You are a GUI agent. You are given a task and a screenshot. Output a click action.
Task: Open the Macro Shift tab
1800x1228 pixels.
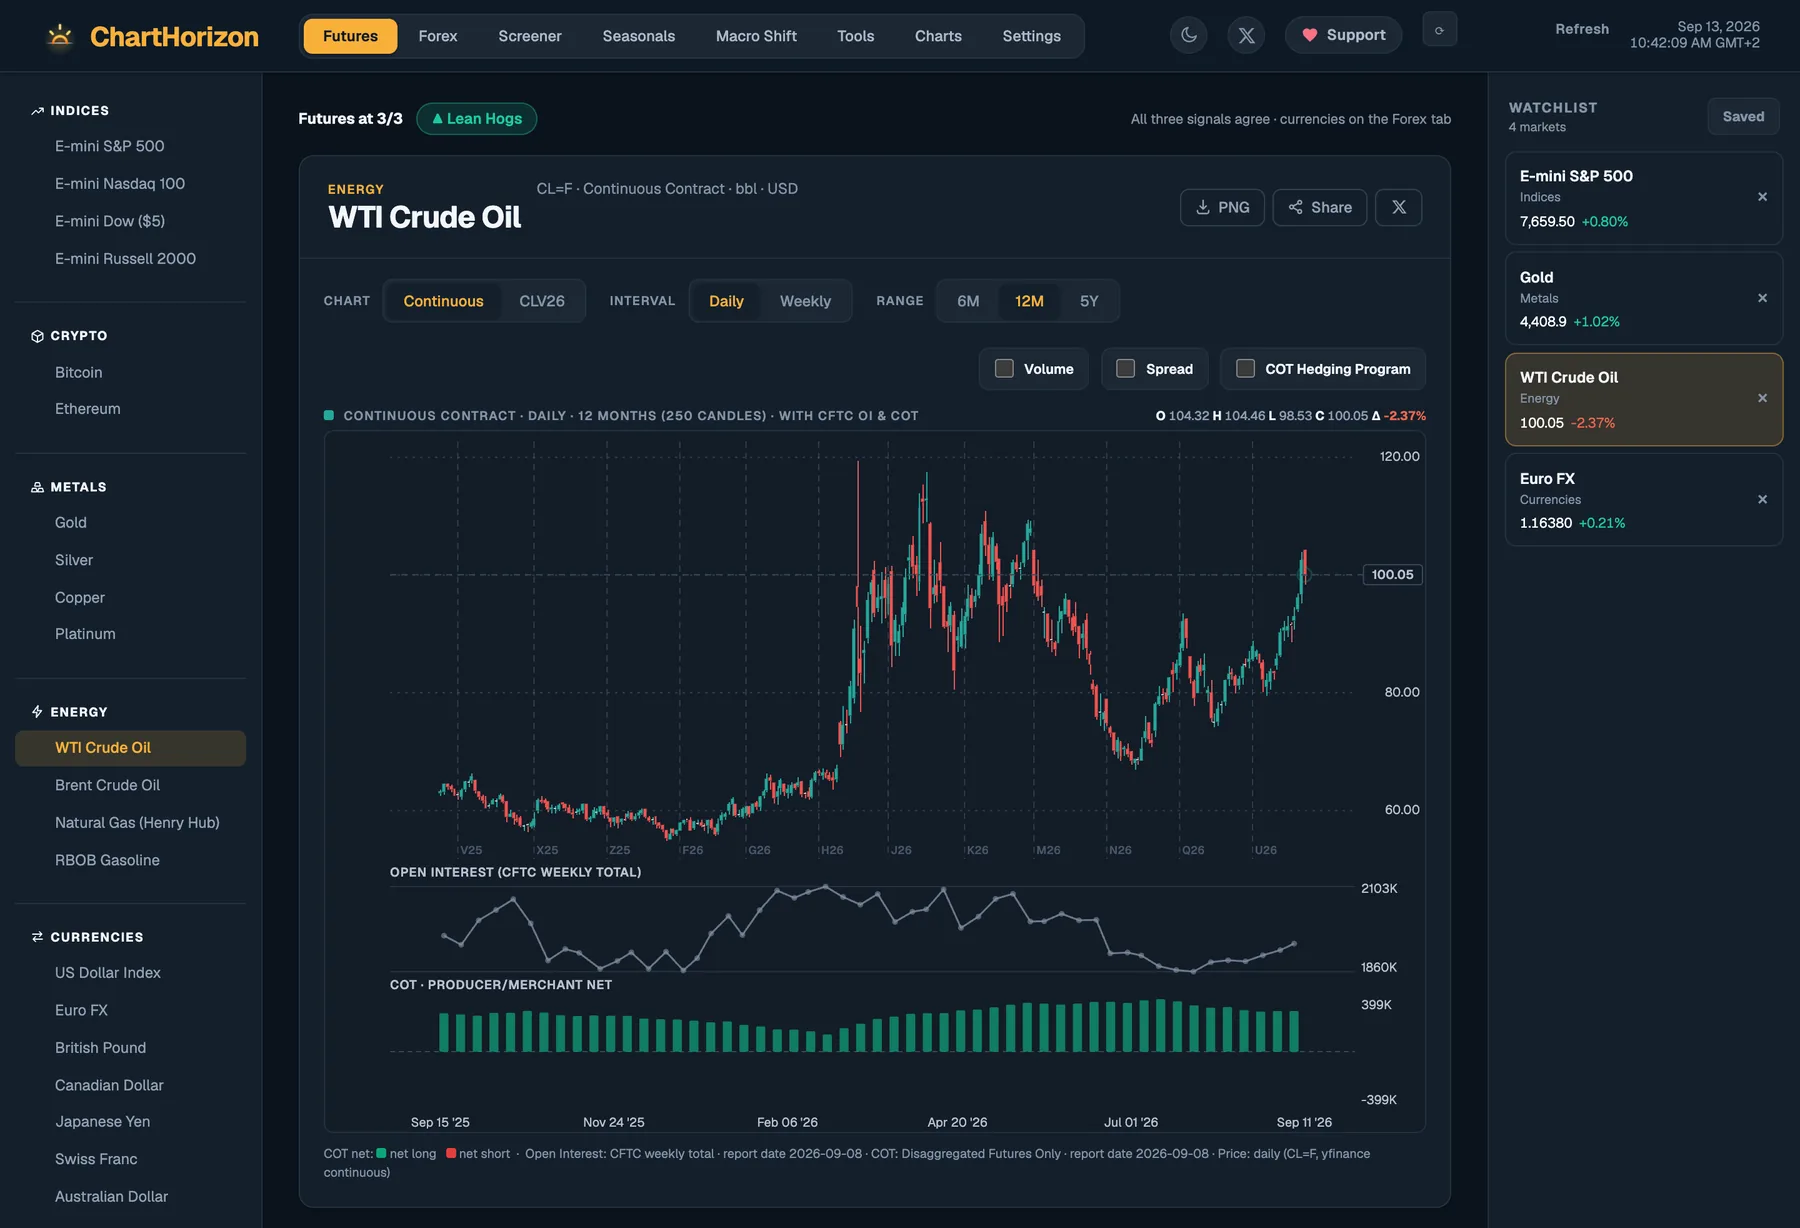tap(756, 36)
